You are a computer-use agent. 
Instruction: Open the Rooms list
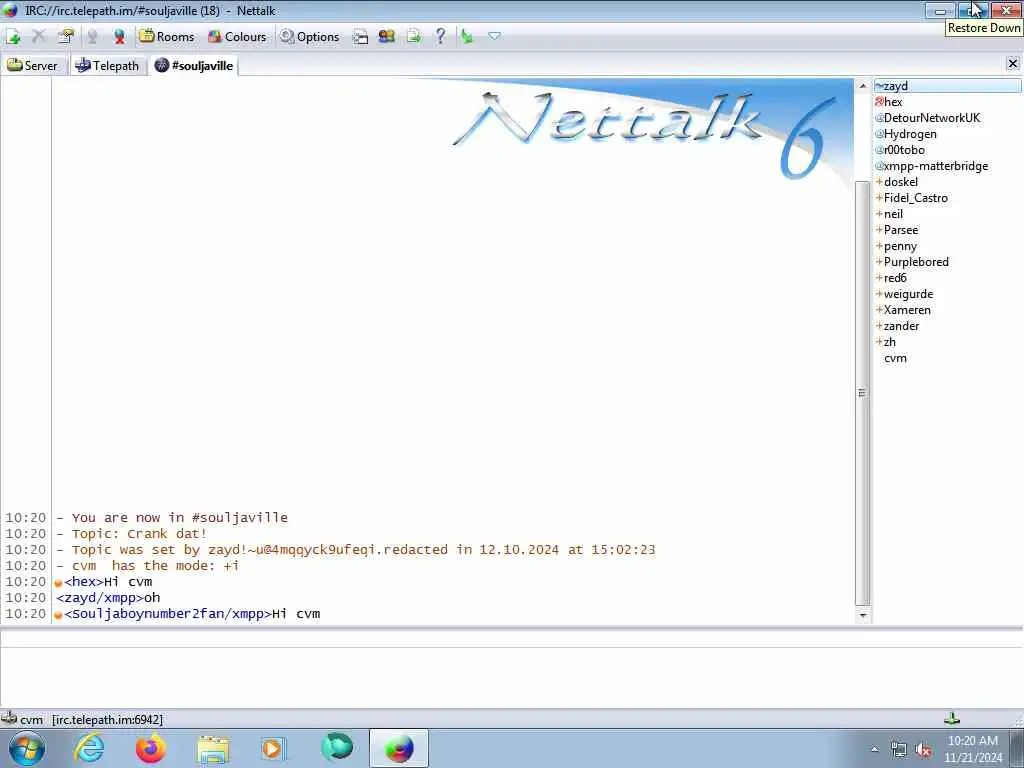pyautogui.click(x=167, y=37)
